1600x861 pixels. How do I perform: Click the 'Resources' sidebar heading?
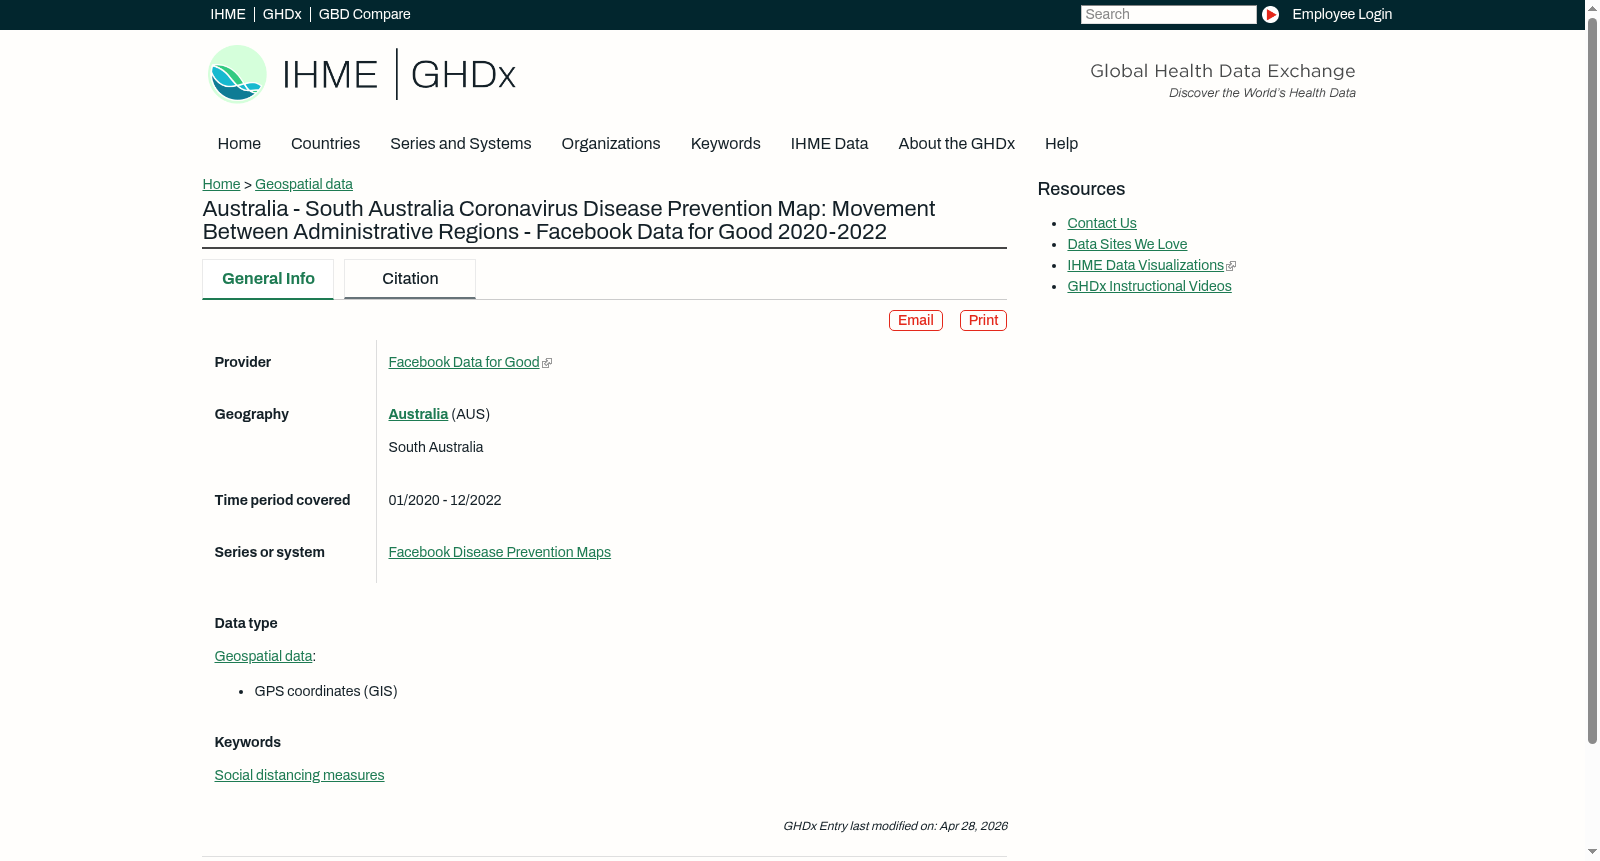point(1081,189)
